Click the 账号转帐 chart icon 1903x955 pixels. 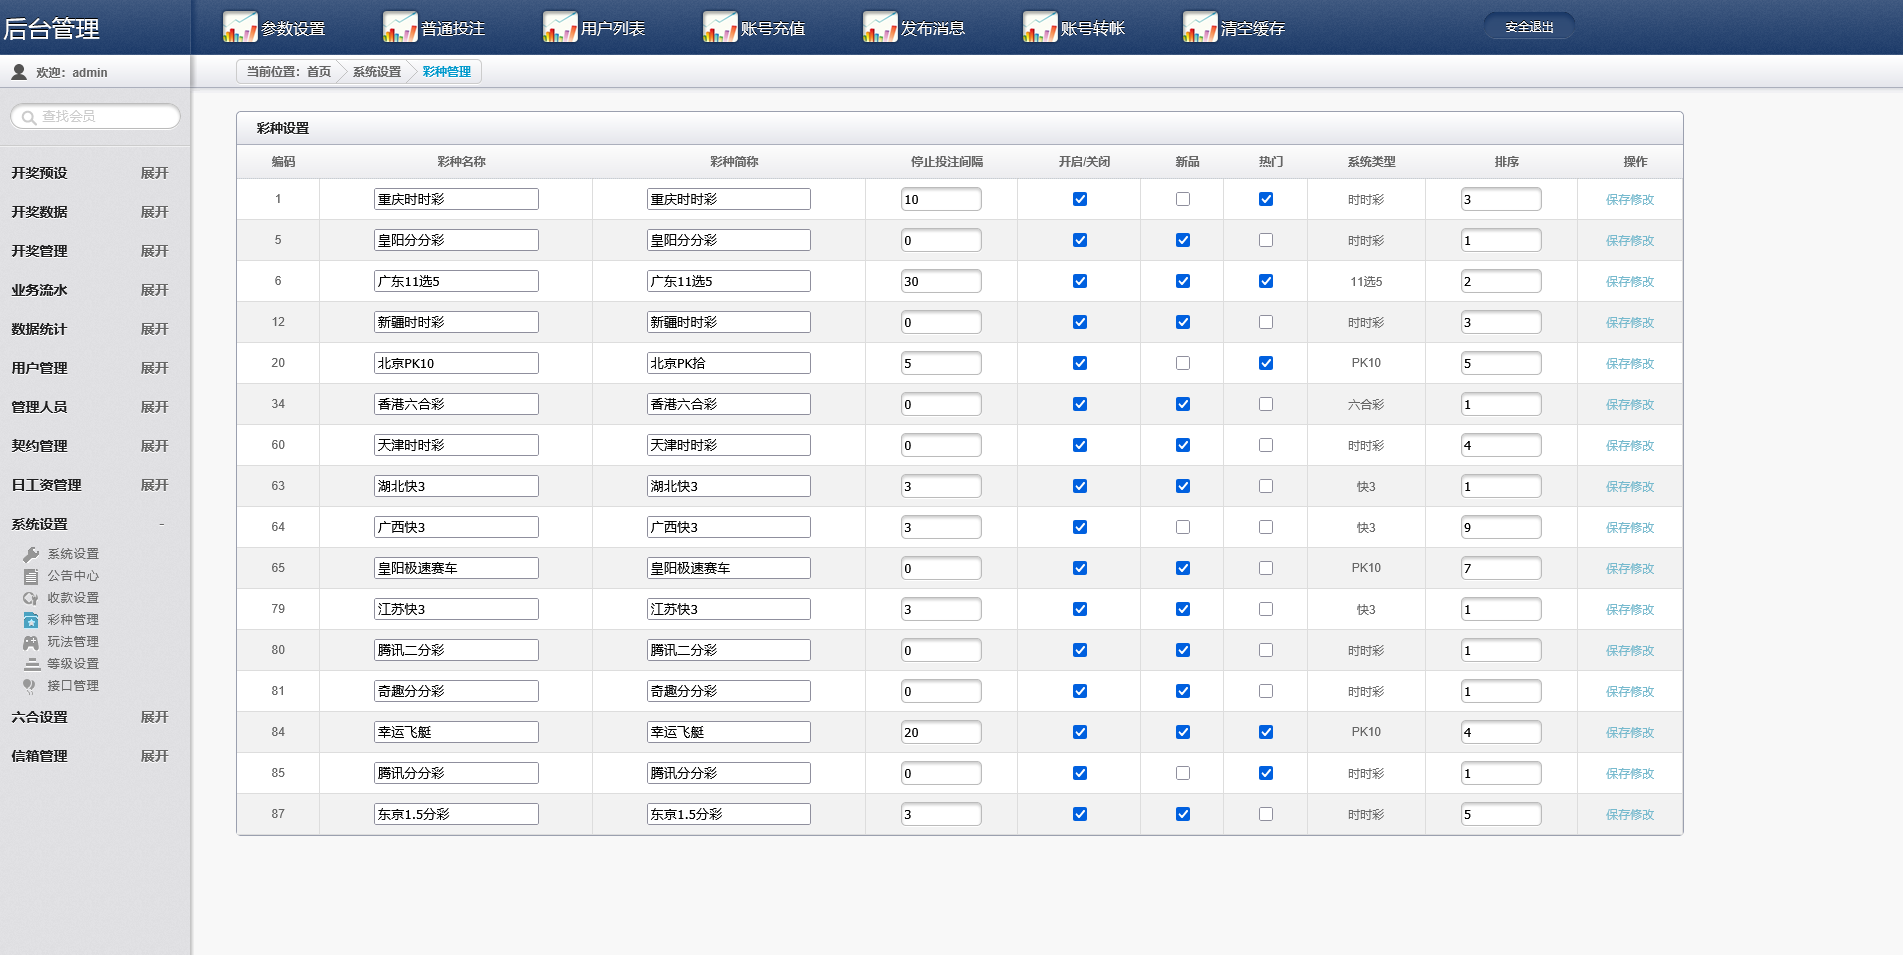[x=1040, y=27]
